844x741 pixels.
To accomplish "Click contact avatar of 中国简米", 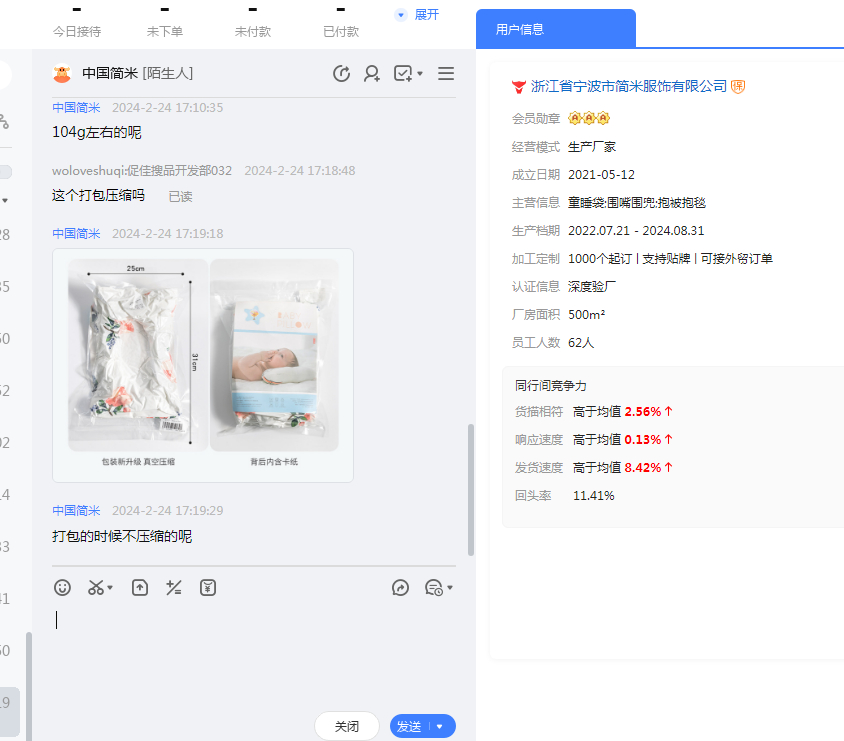I will (x=62, y=73).
